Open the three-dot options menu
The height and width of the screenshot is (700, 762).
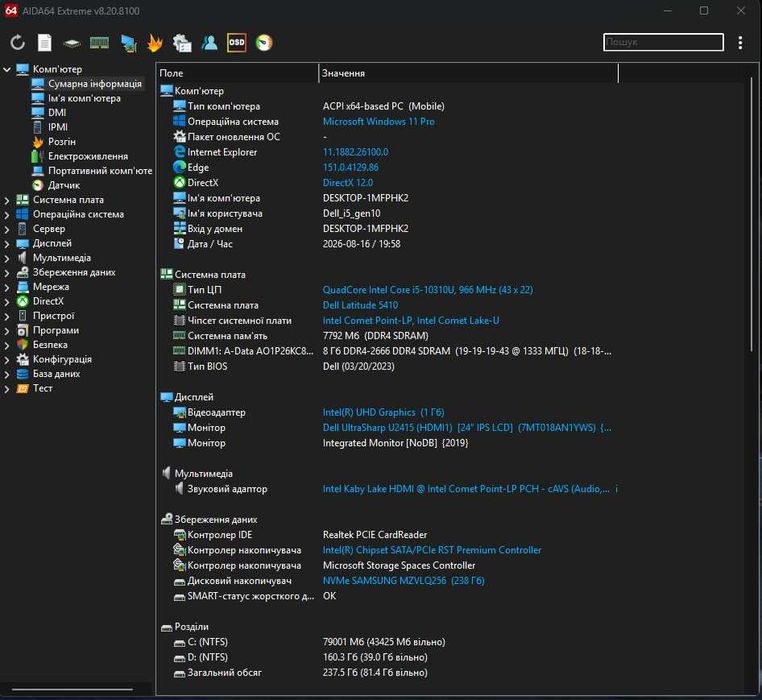pyautogui.click(x=740, y=43)
